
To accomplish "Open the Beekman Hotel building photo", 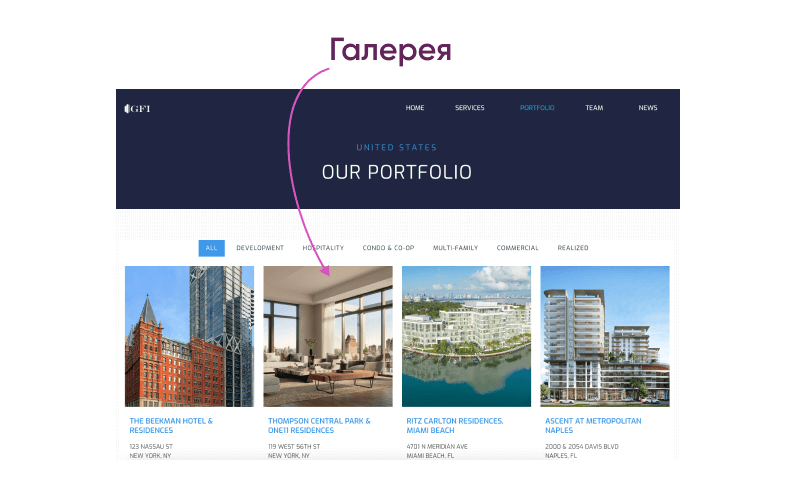I will [x=189, y=336].
